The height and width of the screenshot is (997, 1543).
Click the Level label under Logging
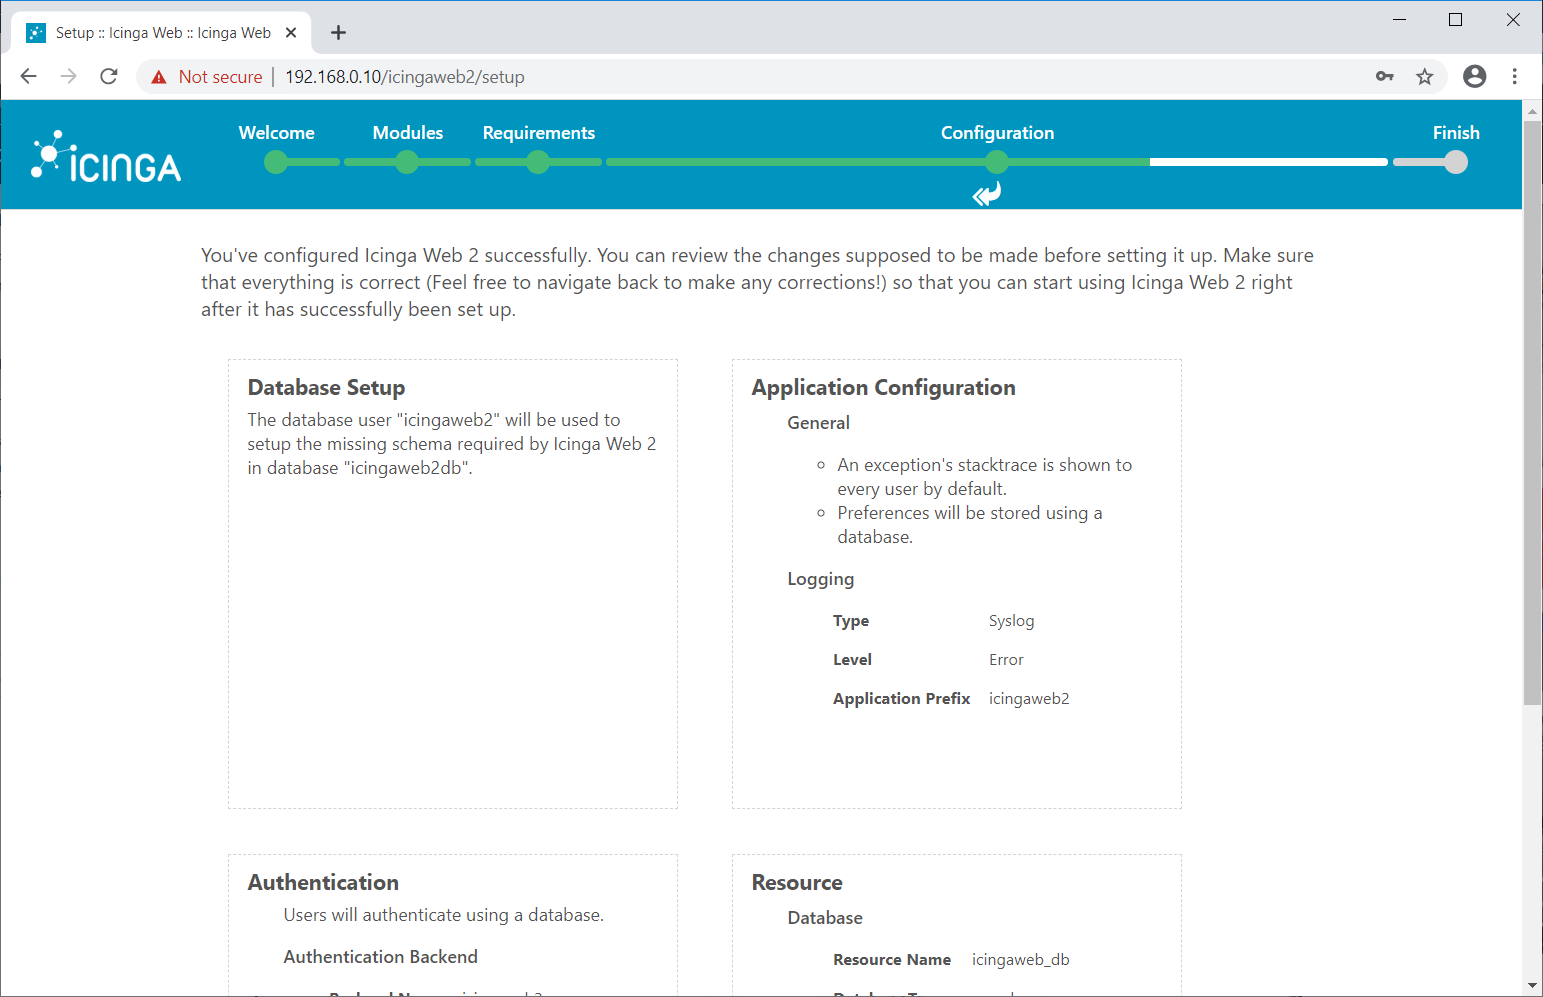tap(852, 660)
